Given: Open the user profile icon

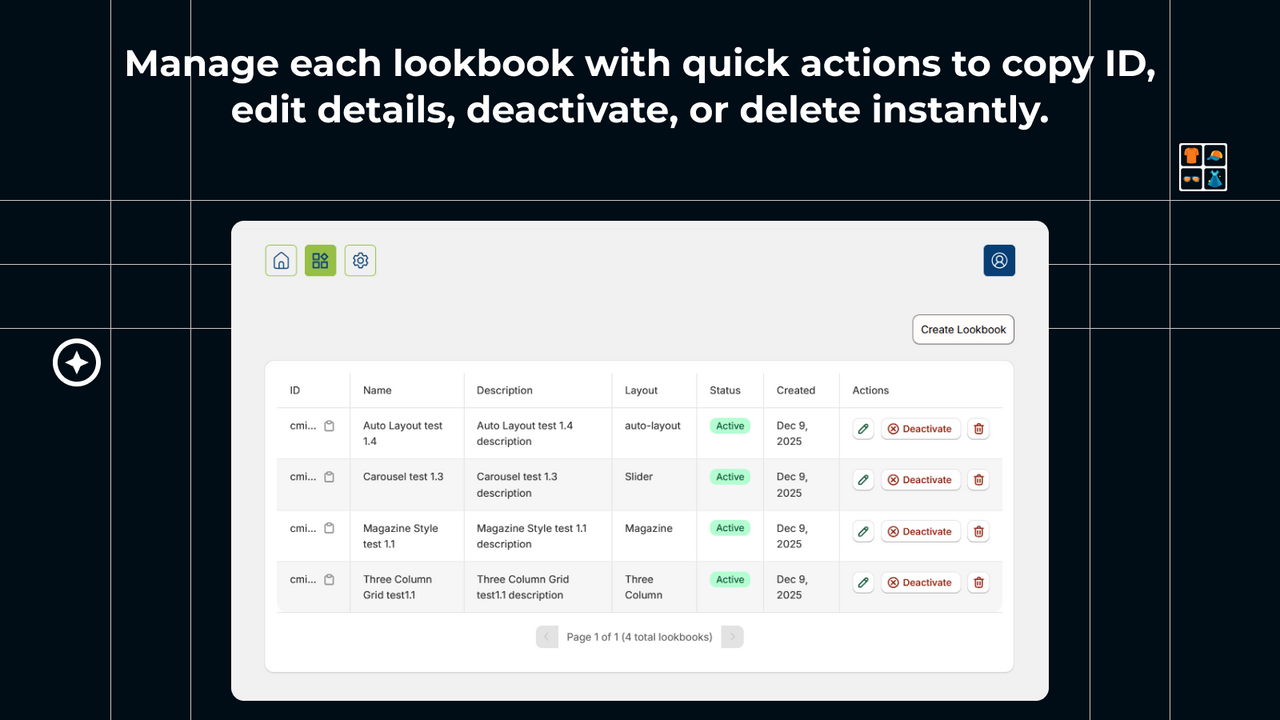Looking at the screenshot, I should pyautogui.click(x=999, y=260).
